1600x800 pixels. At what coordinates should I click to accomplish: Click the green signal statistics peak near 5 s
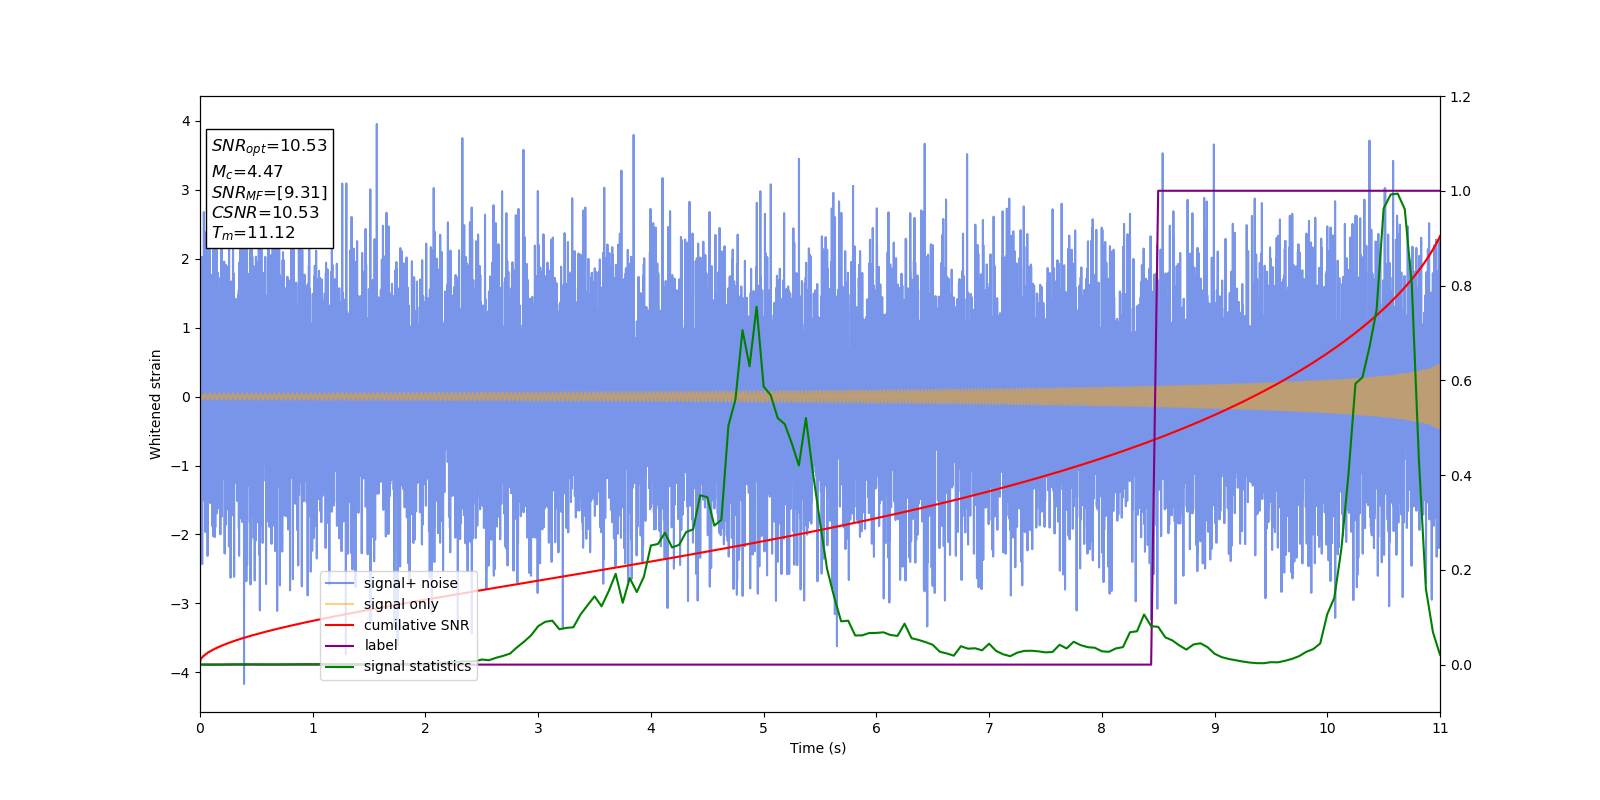(756, 308)
